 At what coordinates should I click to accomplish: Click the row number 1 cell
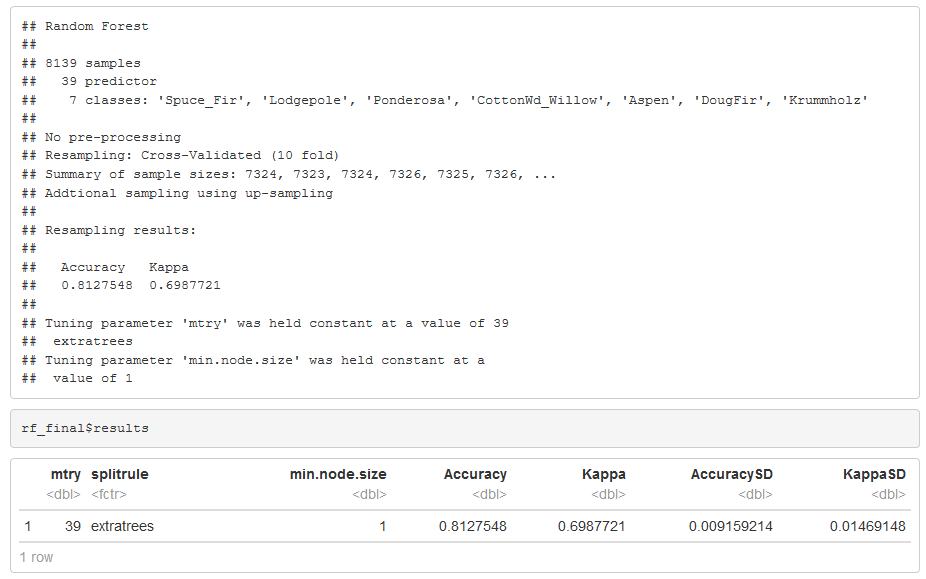28,526
